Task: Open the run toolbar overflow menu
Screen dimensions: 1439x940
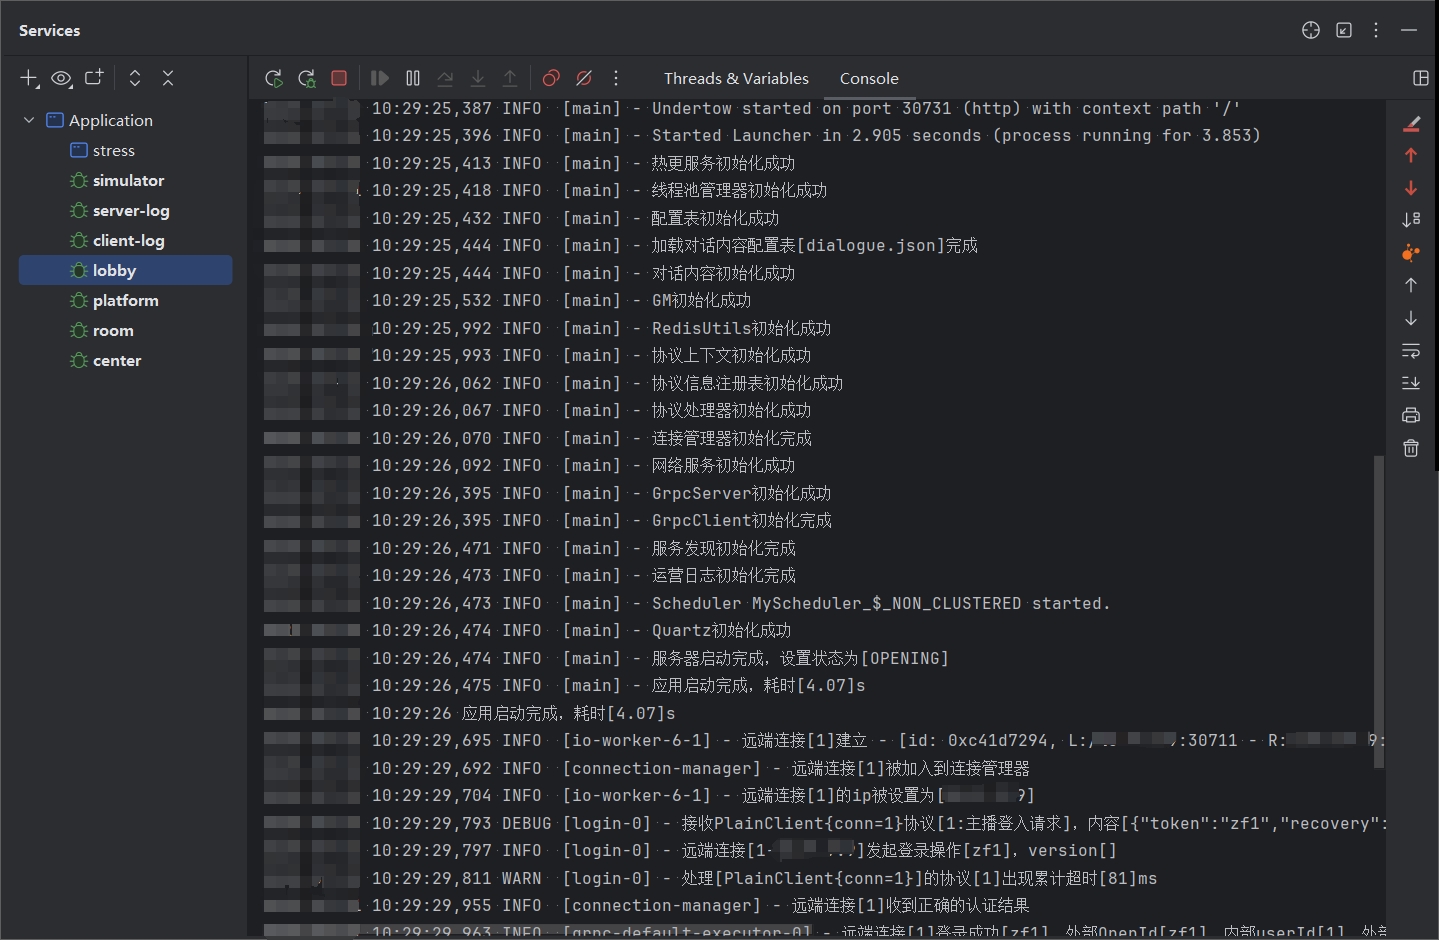Action: coord(617,78)
